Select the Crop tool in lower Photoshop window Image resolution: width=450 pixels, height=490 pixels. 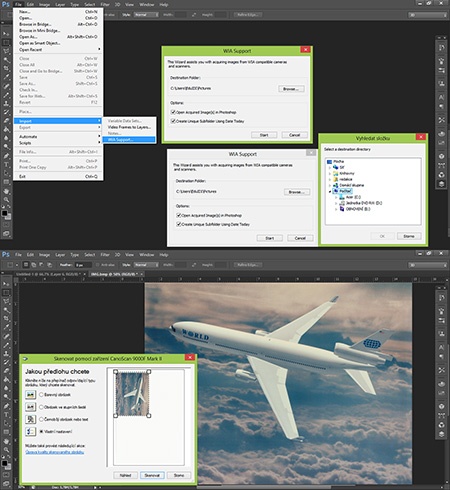(6, 318)
